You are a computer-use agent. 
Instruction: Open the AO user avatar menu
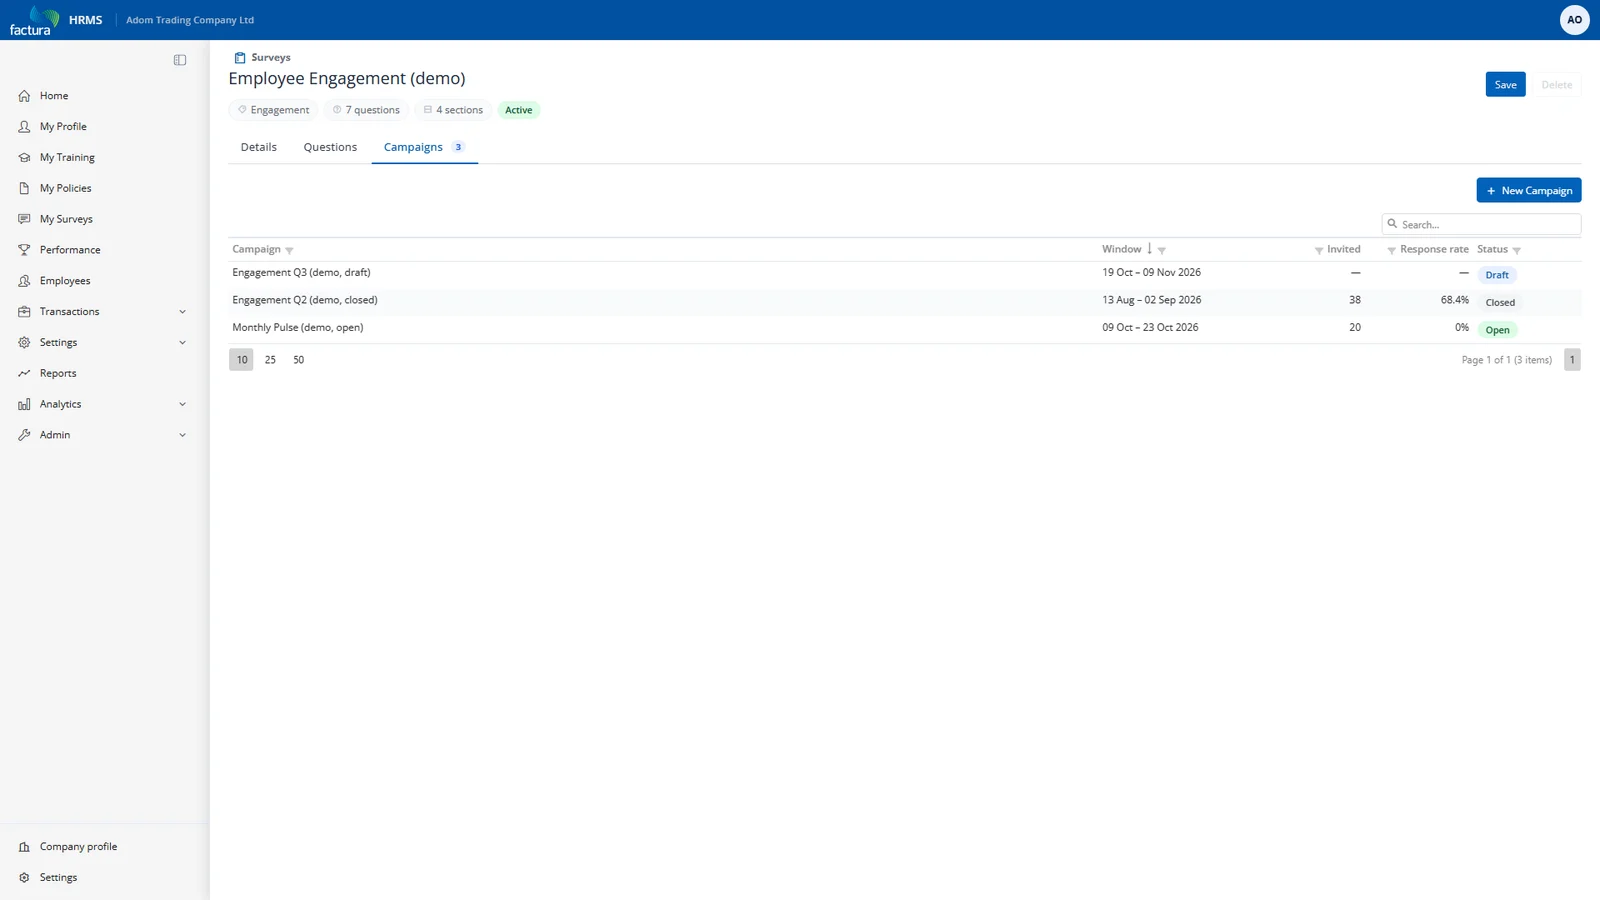1574,20
